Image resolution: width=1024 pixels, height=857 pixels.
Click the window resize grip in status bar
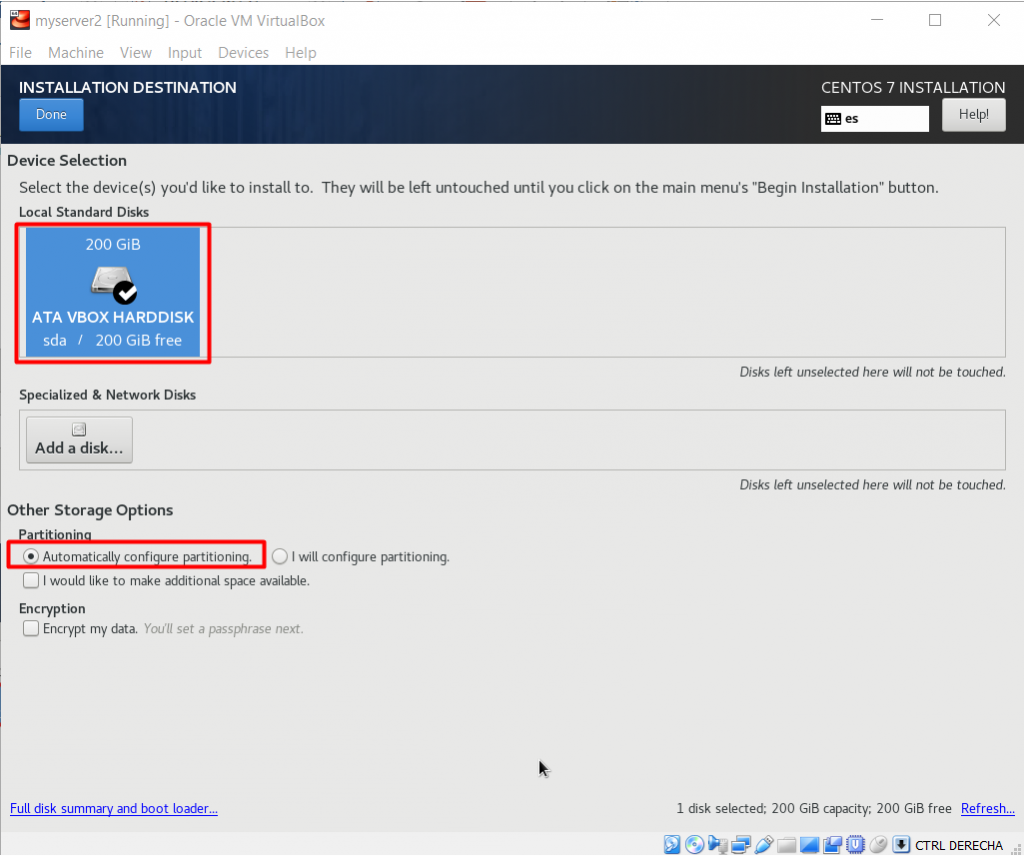pyautogui.click(x=1017, y=849)
